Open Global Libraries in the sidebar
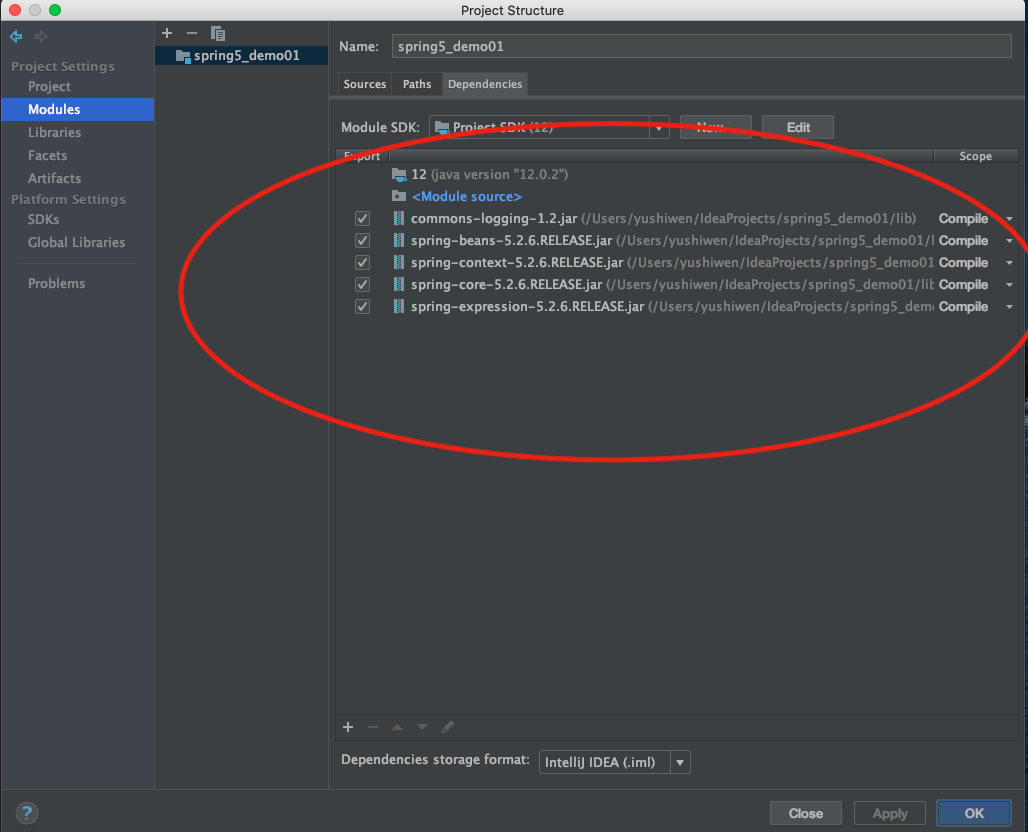 pyautogui.click(x=76, y=243)
